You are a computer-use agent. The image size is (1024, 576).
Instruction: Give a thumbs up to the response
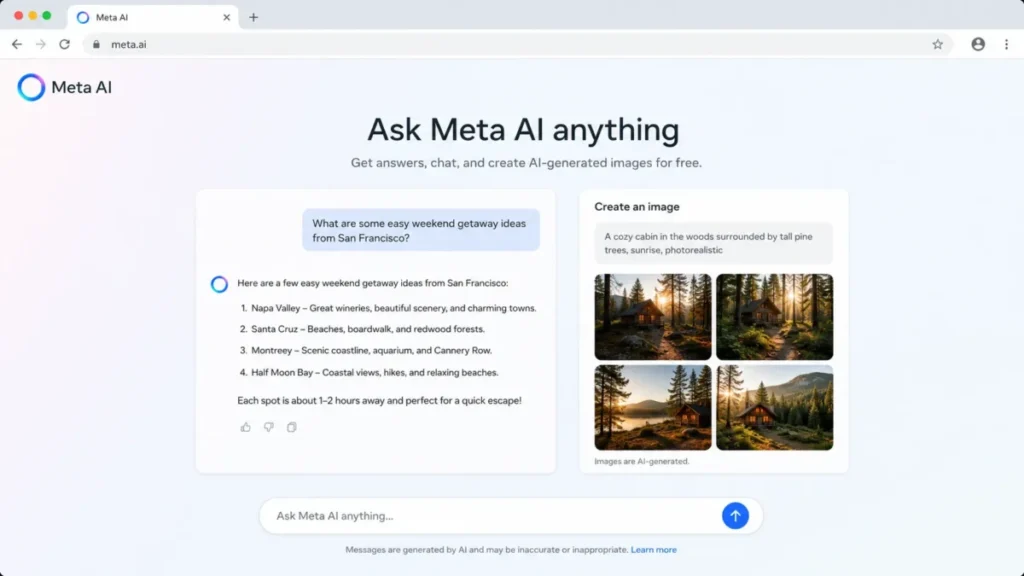246,427
